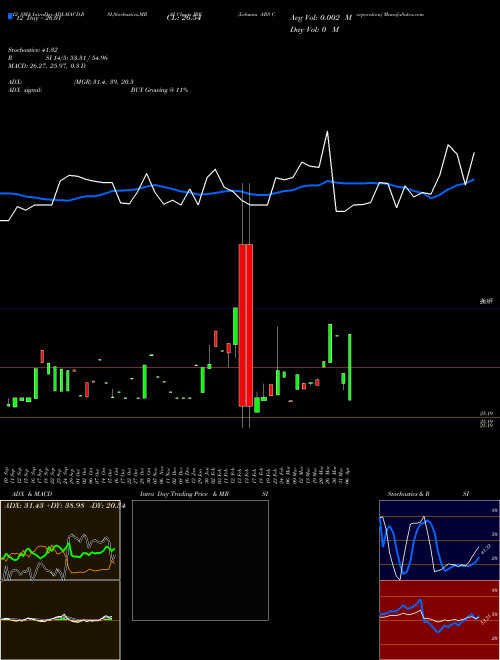The height and width of the screenshot is (660, 500).
Task: Open the blue Stochastics chart panel
Action: click(x=439, y=540)
